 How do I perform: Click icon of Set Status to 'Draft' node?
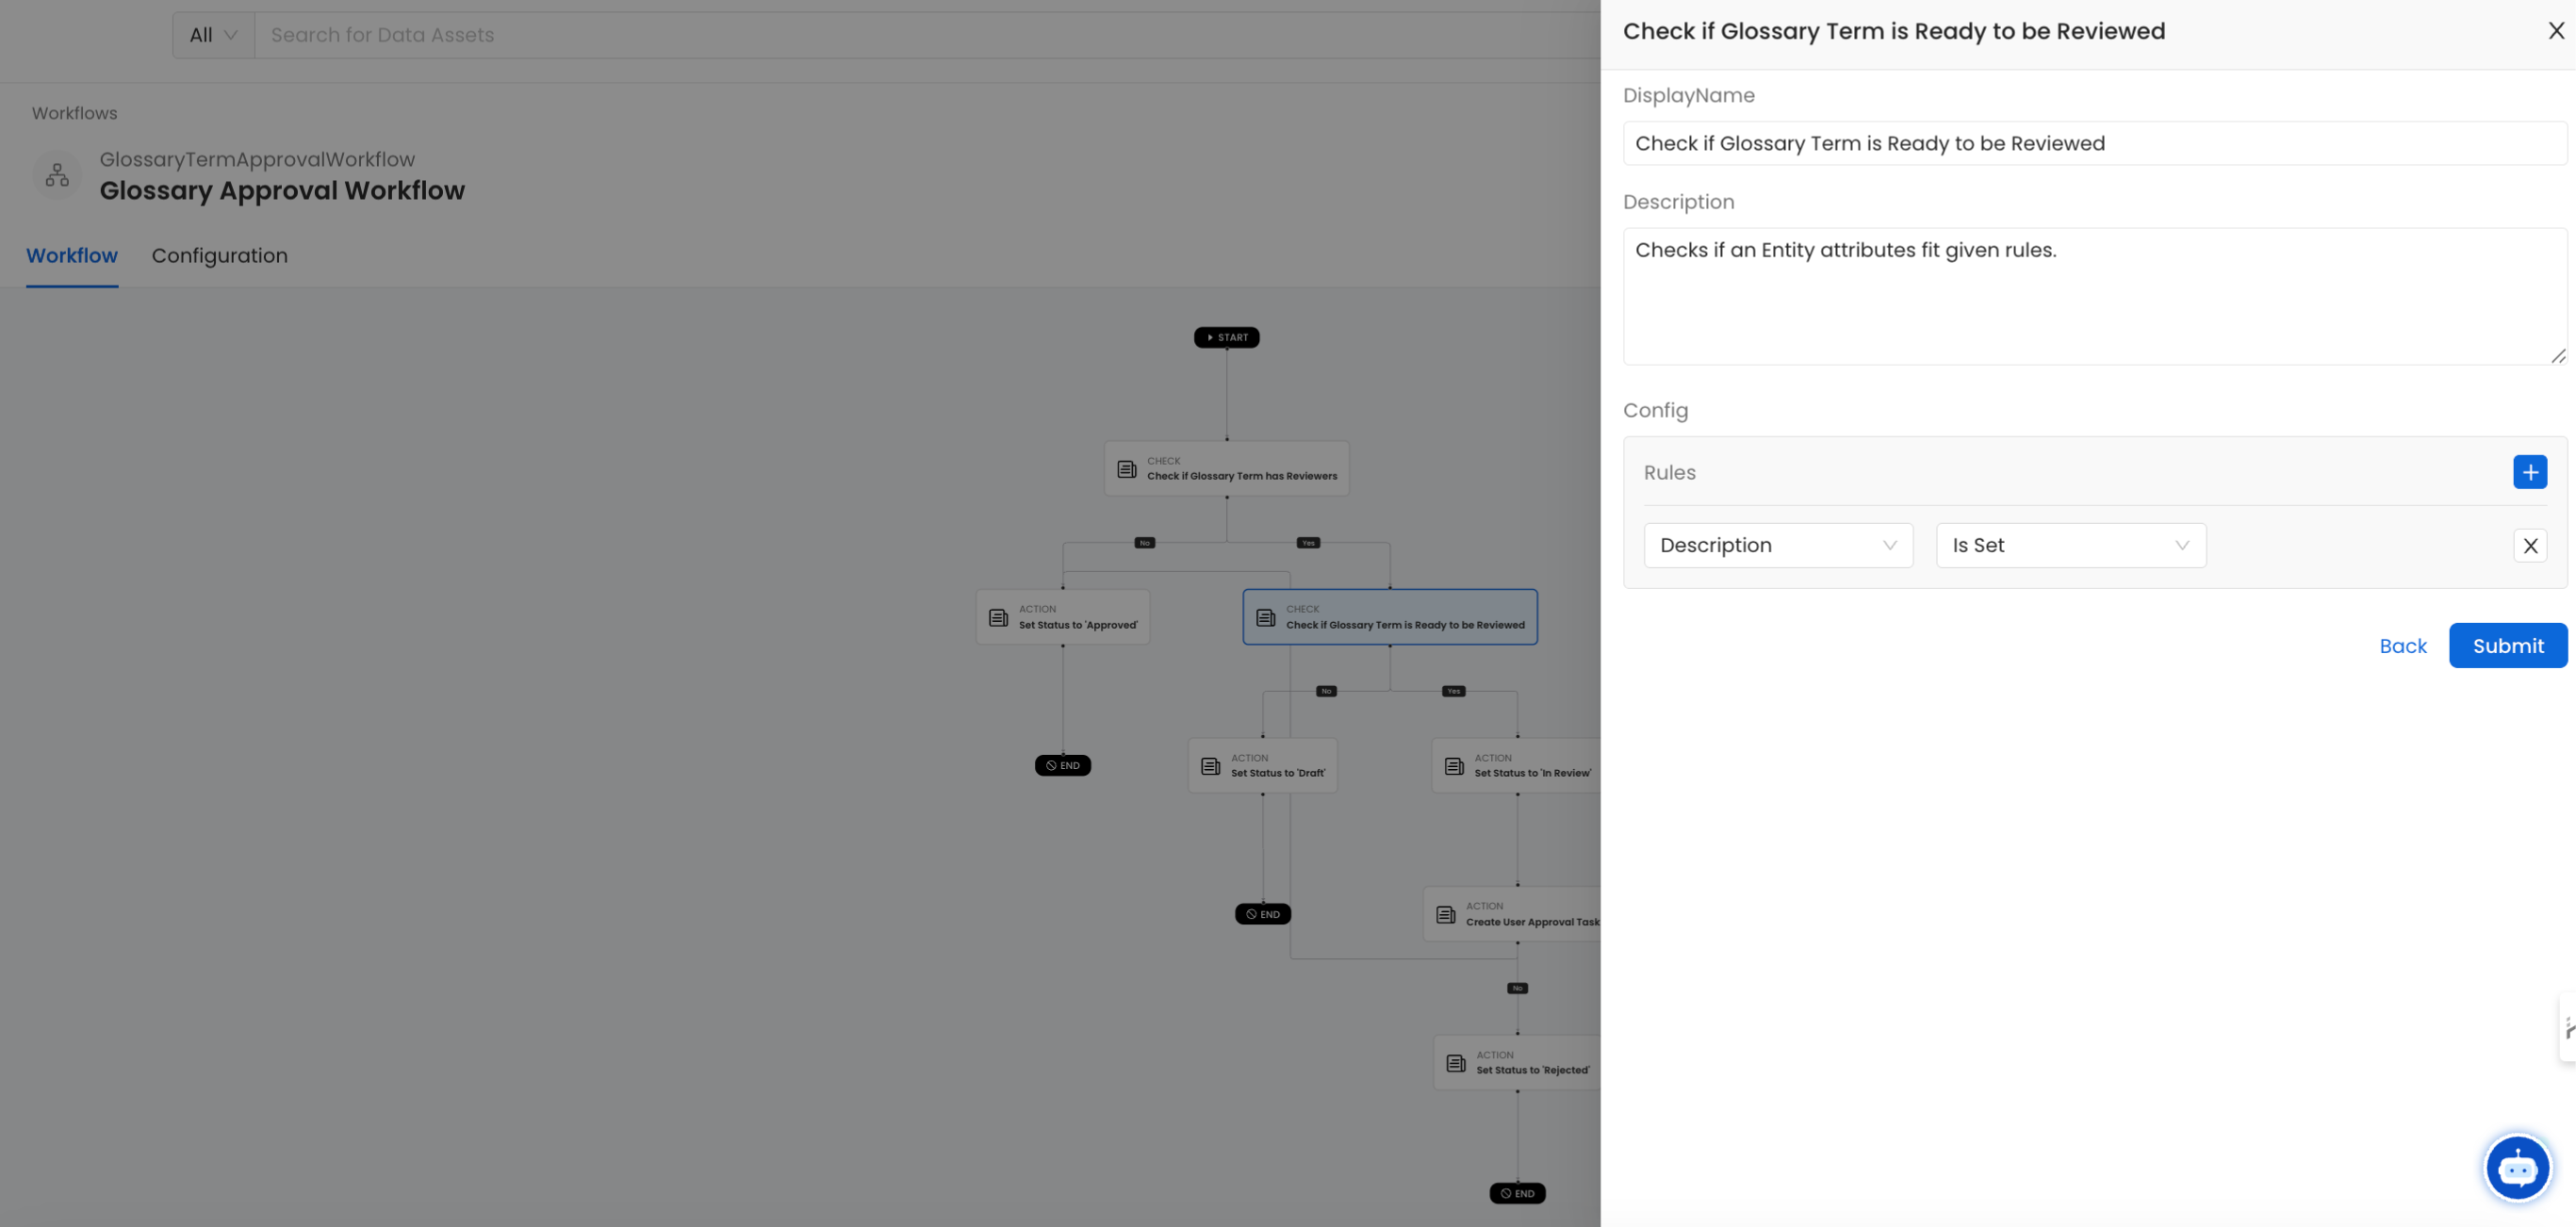point(1210,766)
